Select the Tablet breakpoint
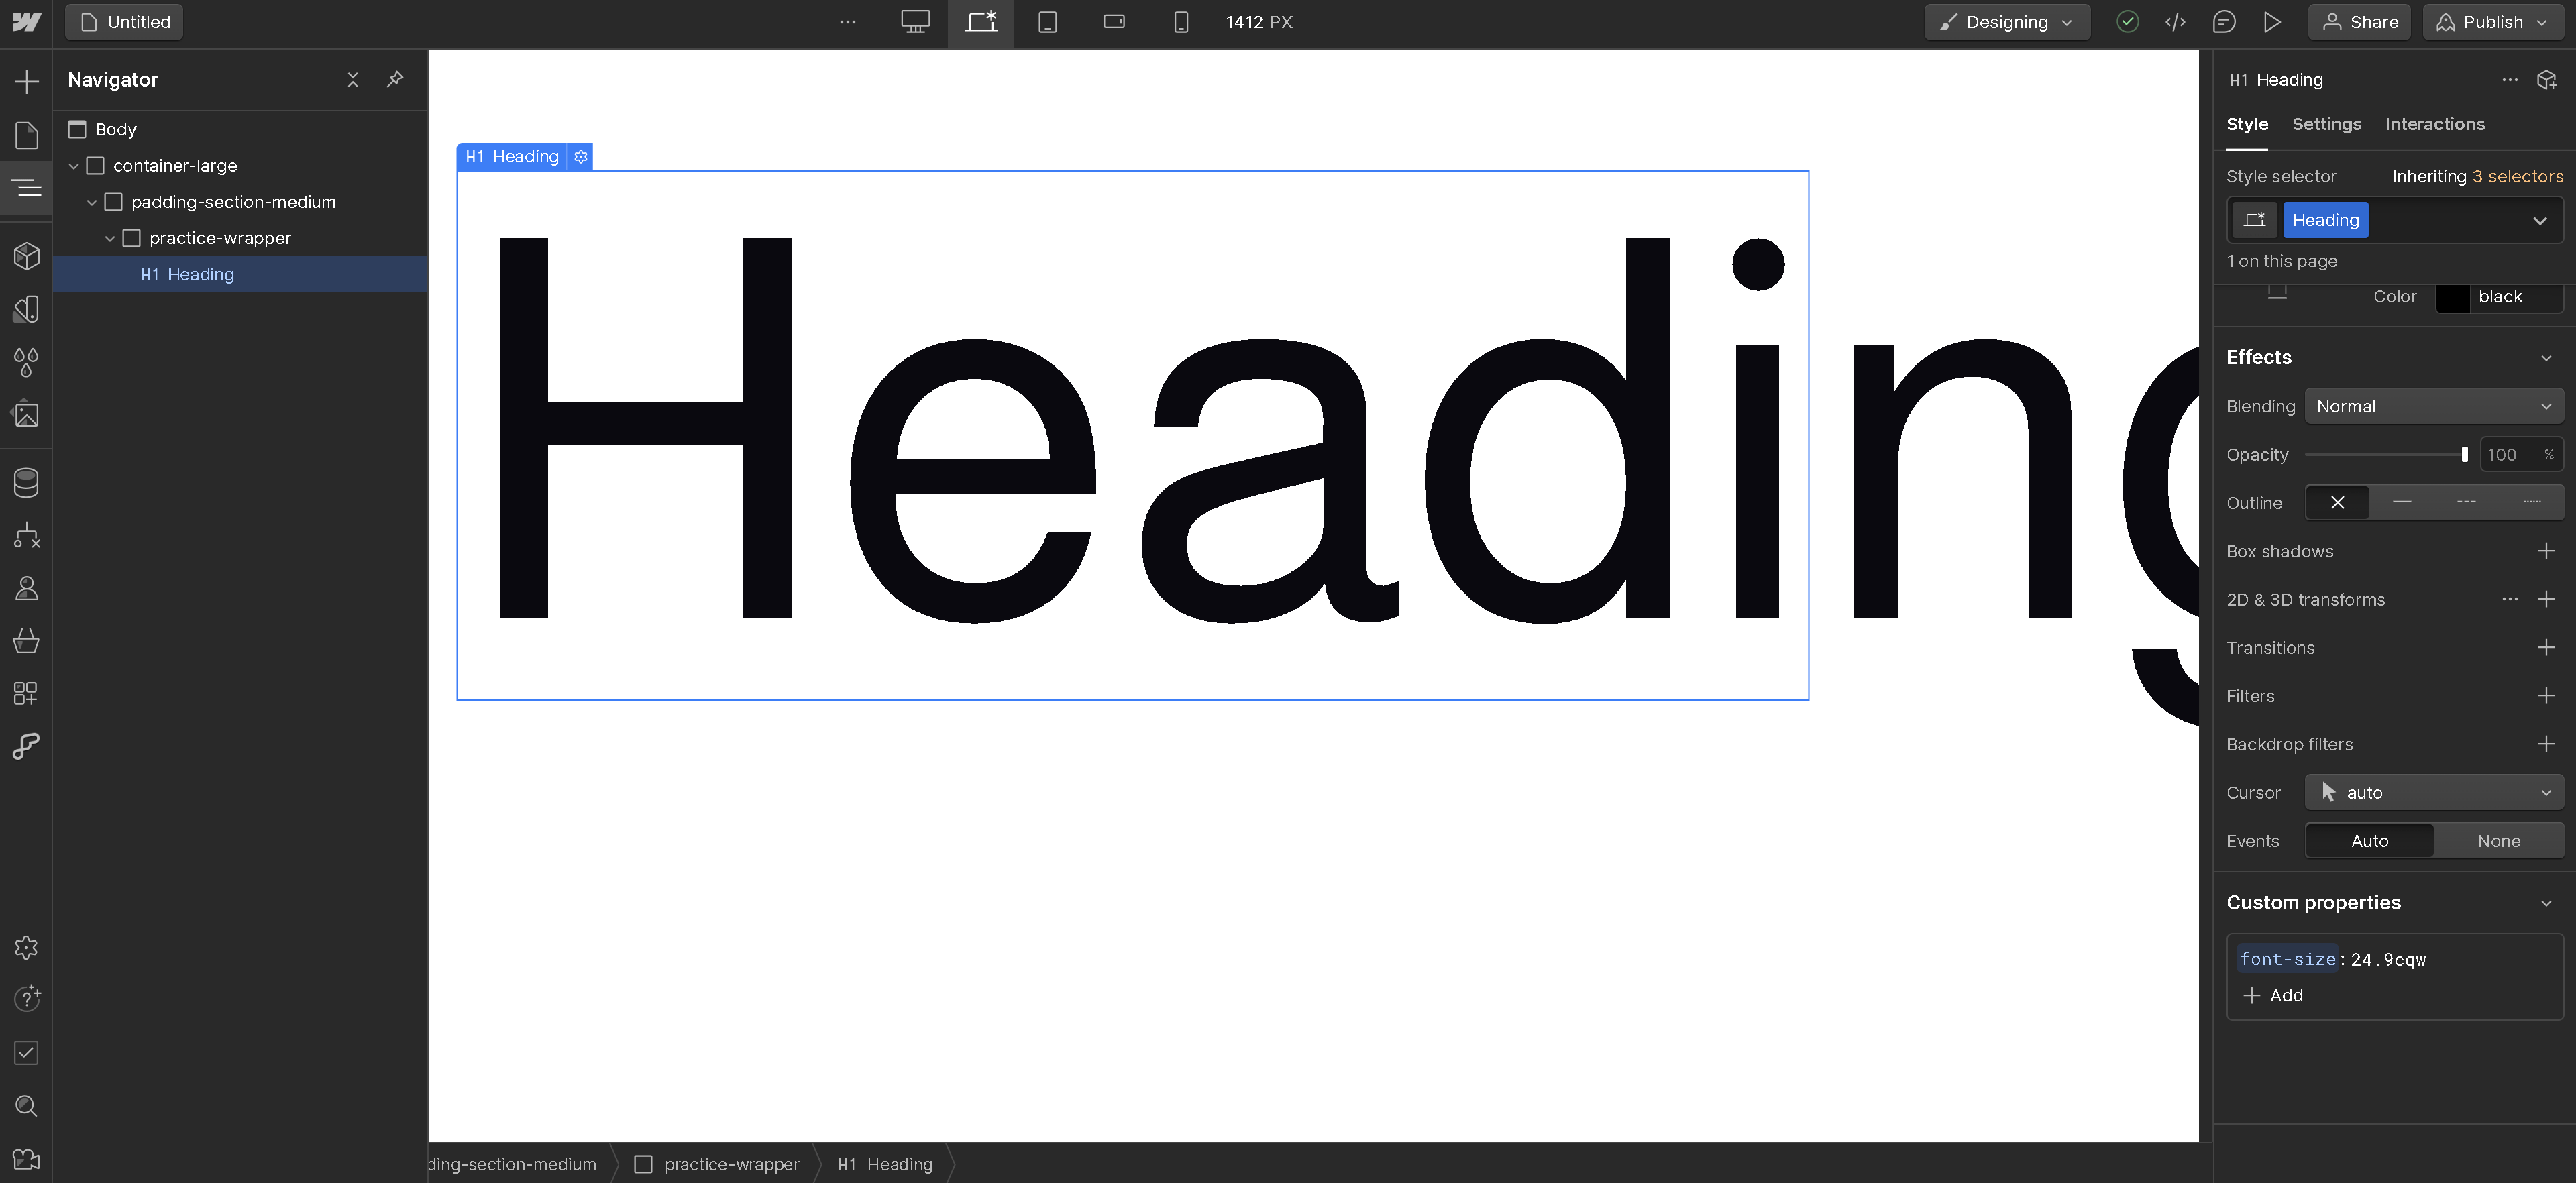 tap(1047, 22)
